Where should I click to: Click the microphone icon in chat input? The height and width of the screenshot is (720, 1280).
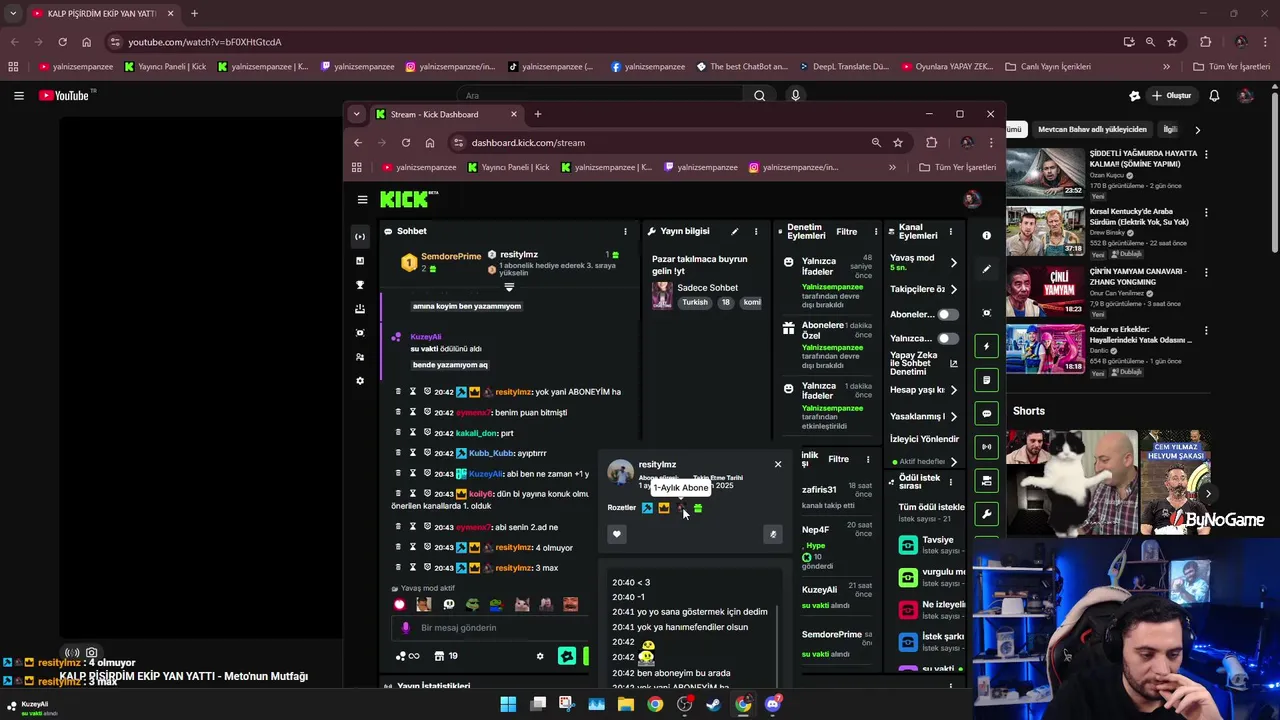pos(405,628)
